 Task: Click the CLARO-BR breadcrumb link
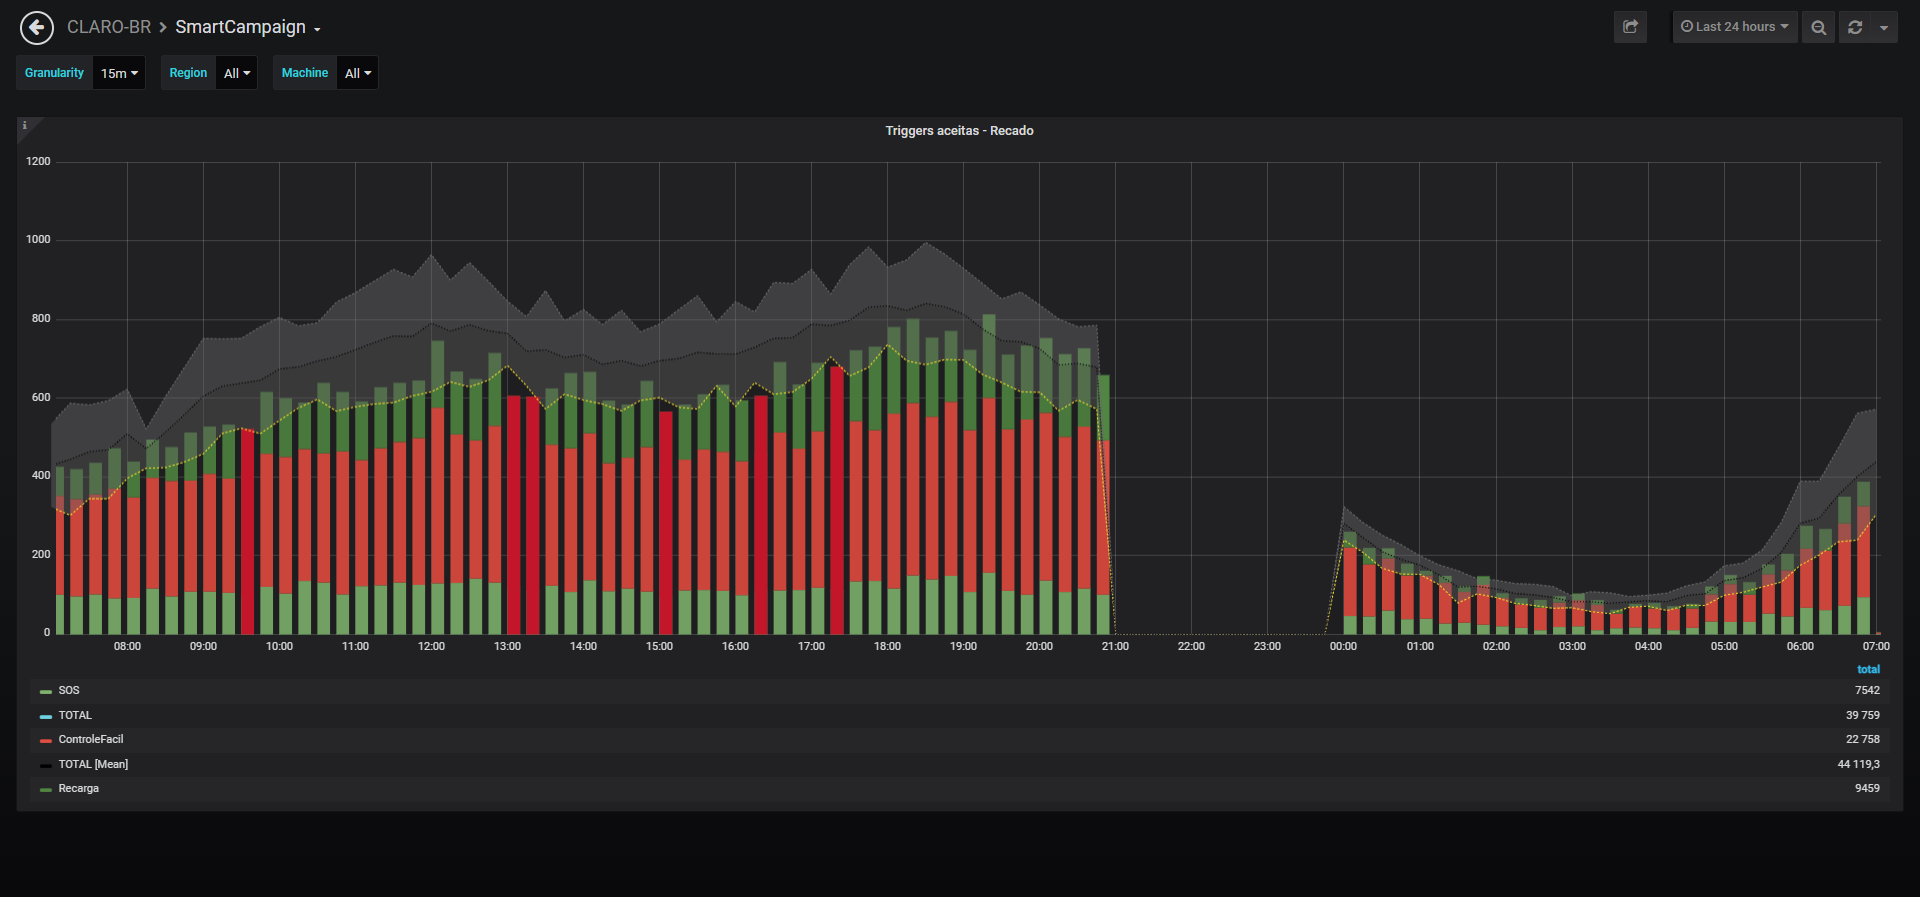pyautogui.click(x=109, y=27)
